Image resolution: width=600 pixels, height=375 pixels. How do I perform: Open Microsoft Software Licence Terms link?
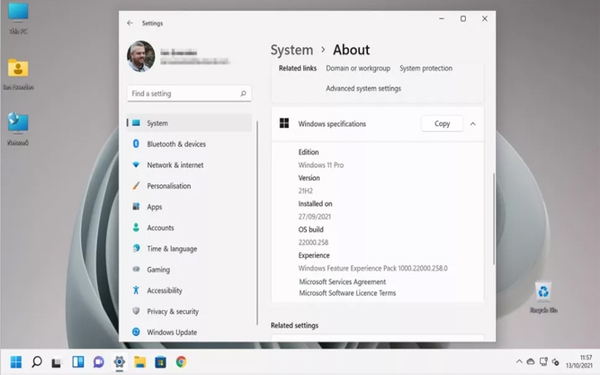[x=347, y=293]
